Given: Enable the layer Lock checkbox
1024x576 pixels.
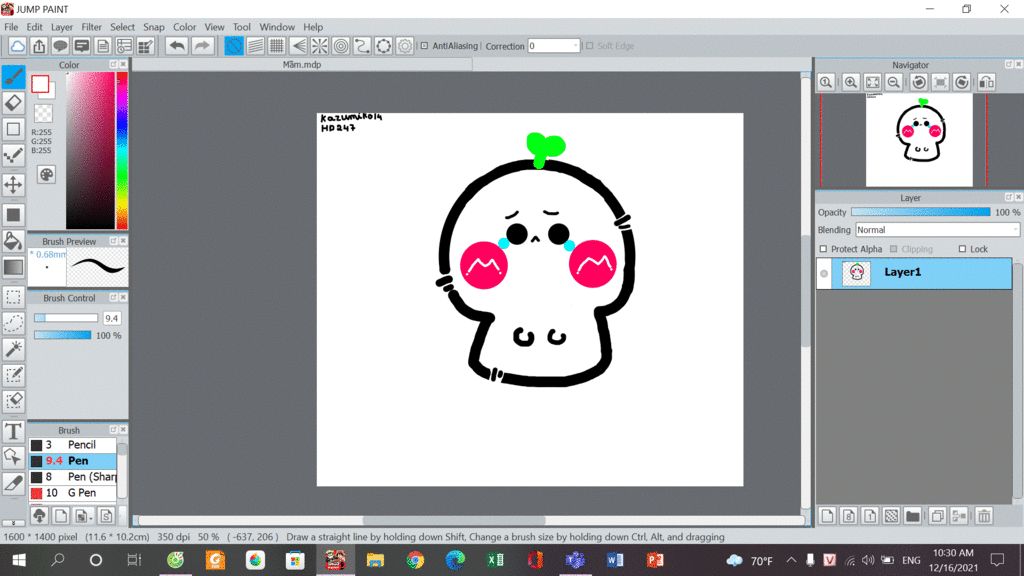Looking at the screenshot, I should (x=962, y=249).
